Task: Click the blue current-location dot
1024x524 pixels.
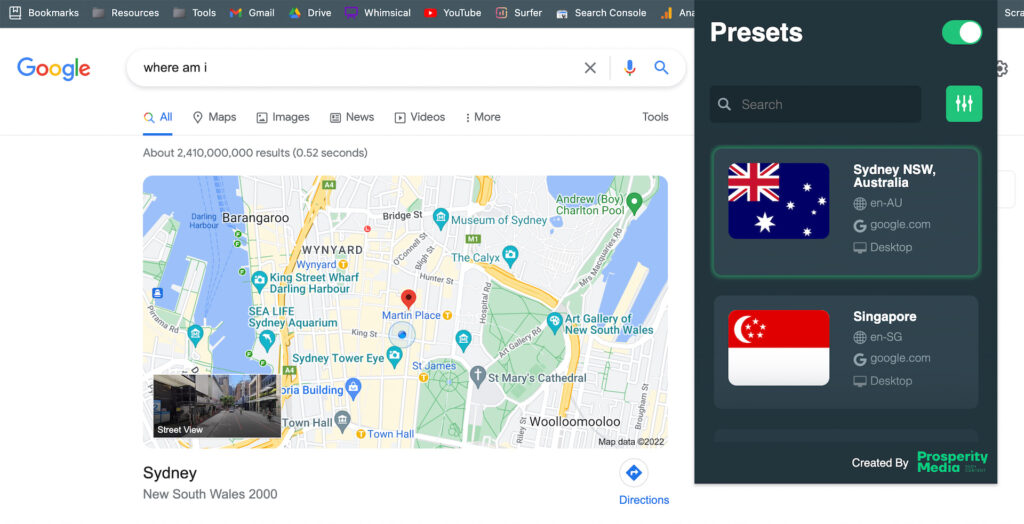Action: [x=402, y=335]
